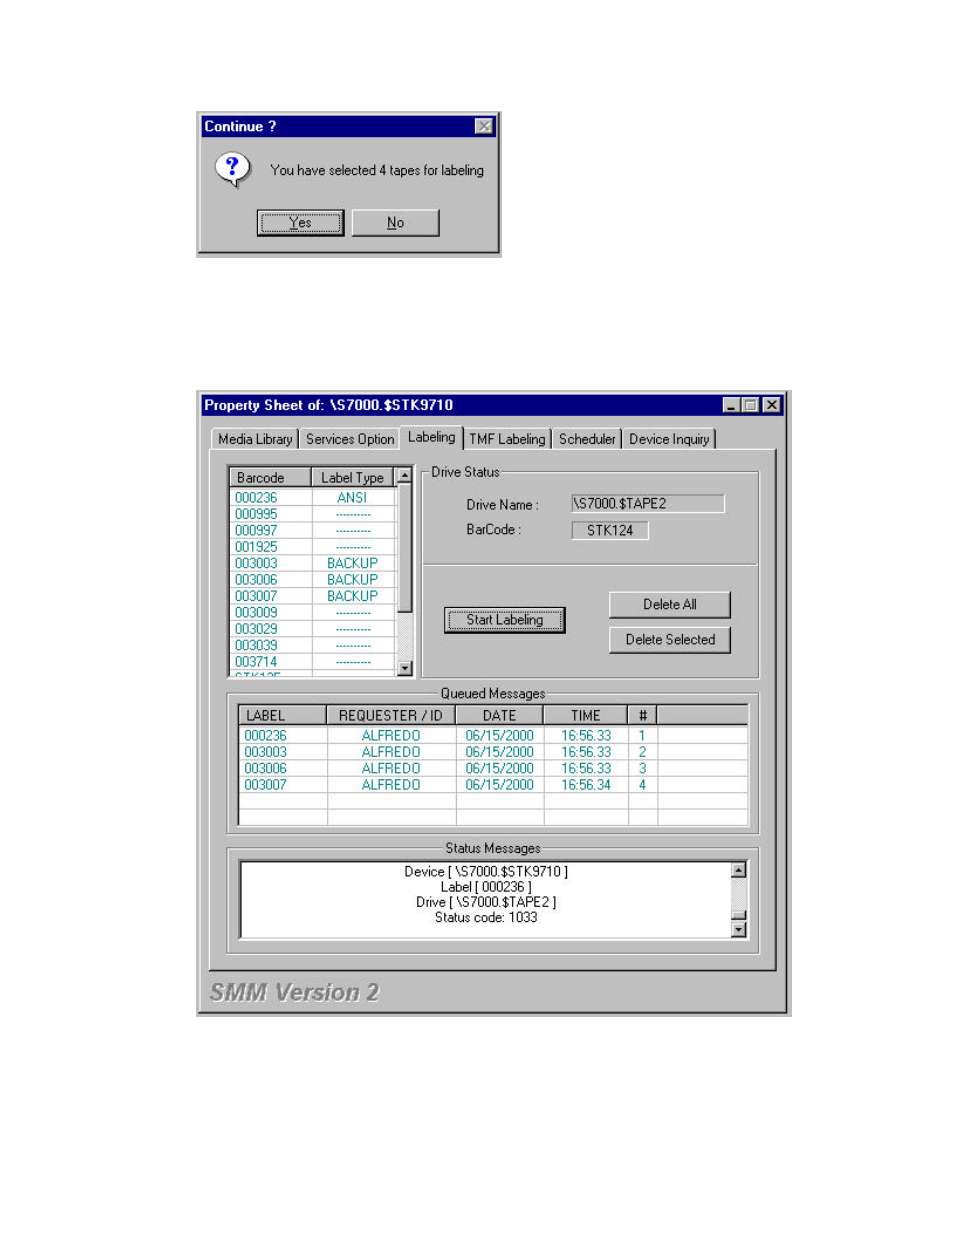Click the Delete All button
The height and width of the screenshot is (1235, 954).
coord(670,604)
